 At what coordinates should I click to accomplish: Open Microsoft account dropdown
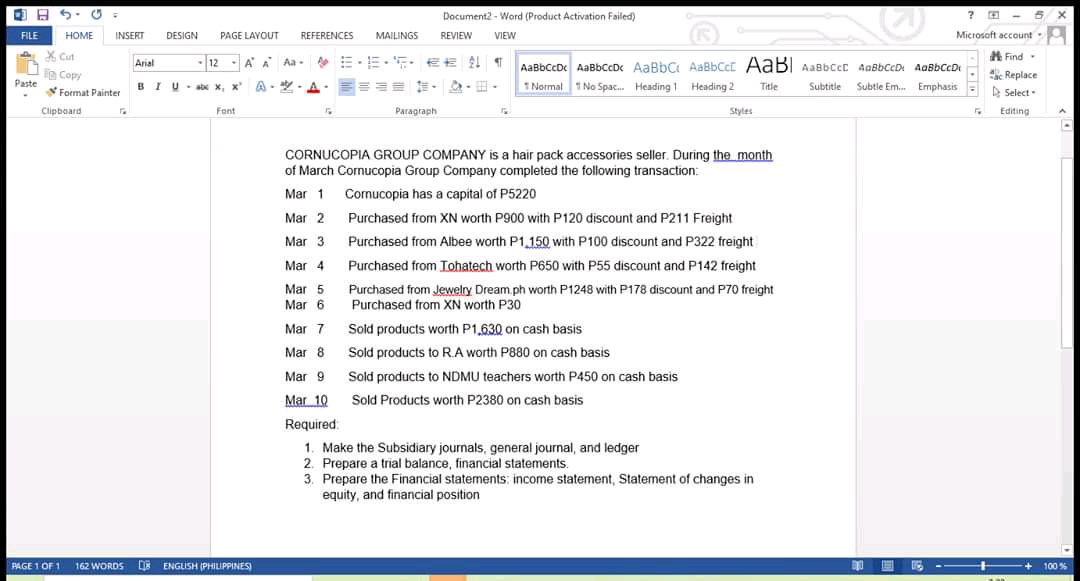pos(999,34)
